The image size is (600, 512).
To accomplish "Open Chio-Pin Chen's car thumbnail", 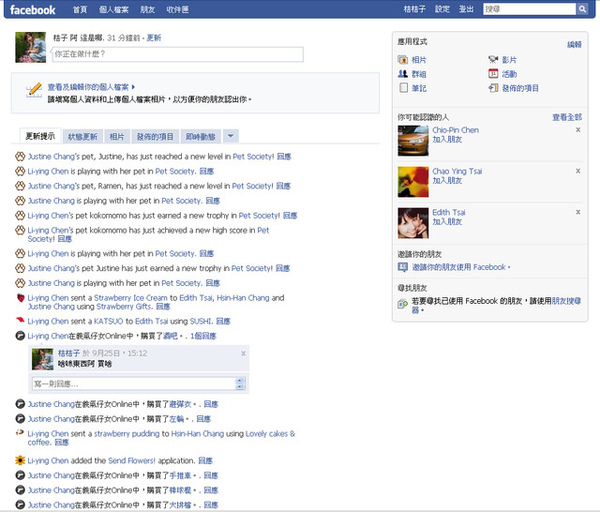I will pyautogui.click(x=413, y=141).
